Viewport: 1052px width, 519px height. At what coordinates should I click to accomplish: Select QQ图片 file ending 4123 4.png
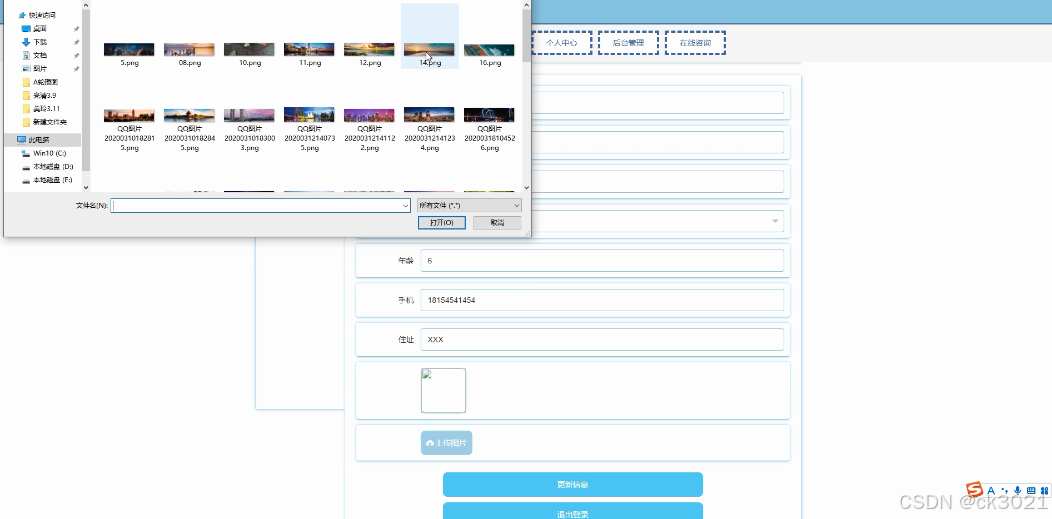coord(429,129)
